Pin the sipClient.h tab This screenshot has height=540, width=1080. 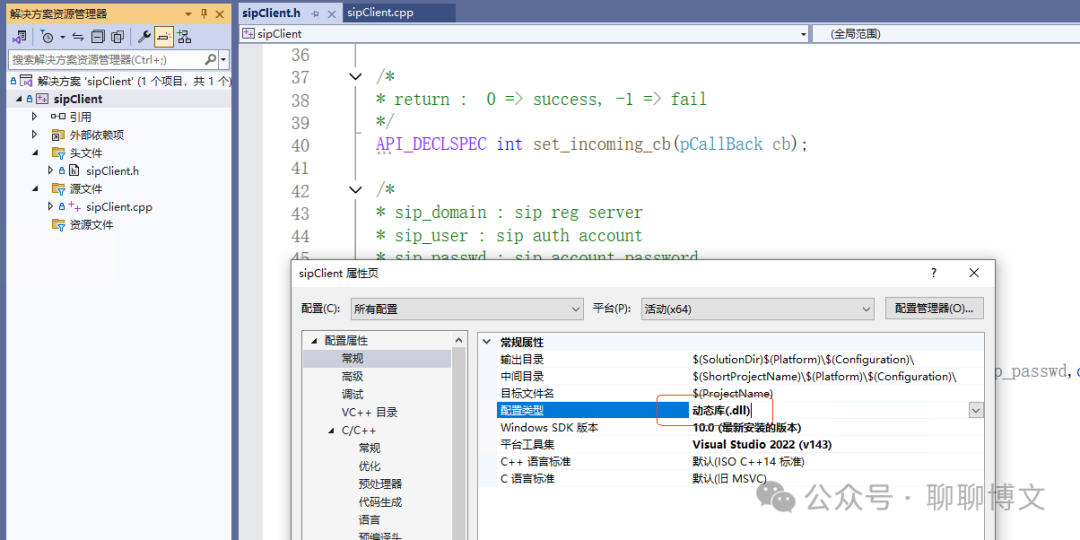pos(315,13)
